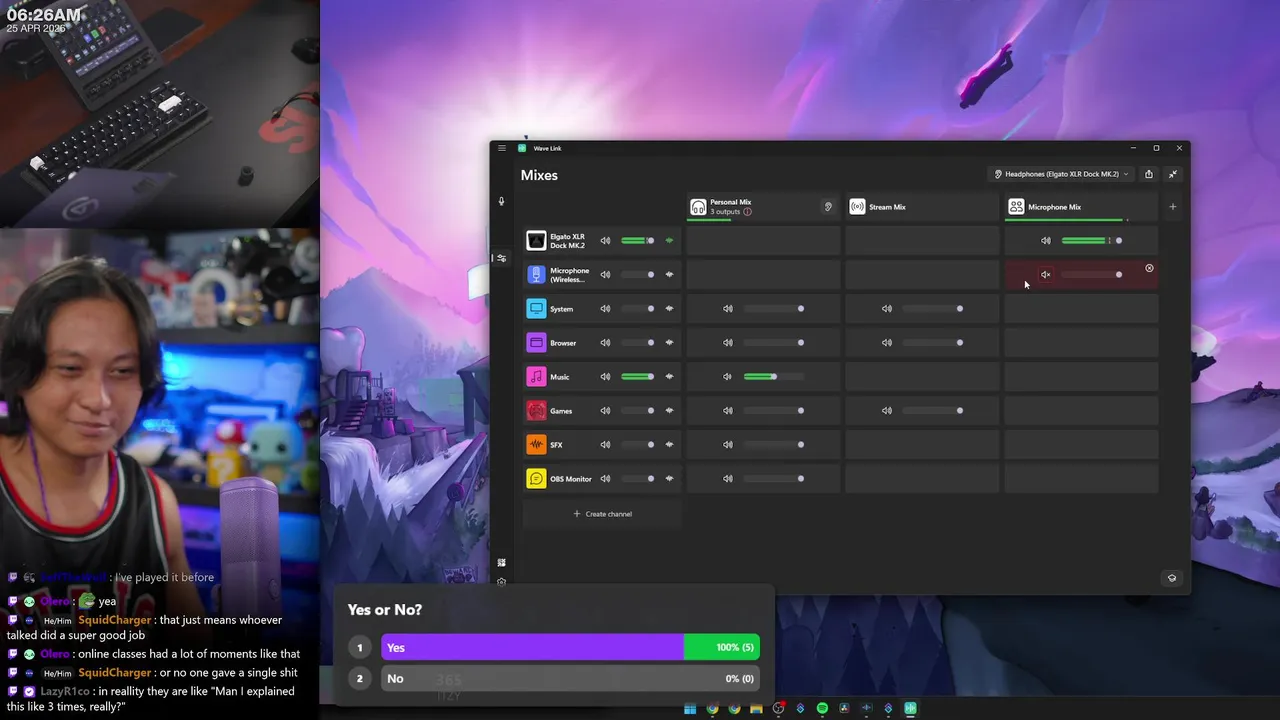Add a new mix with the plus button

point(1173,207)
